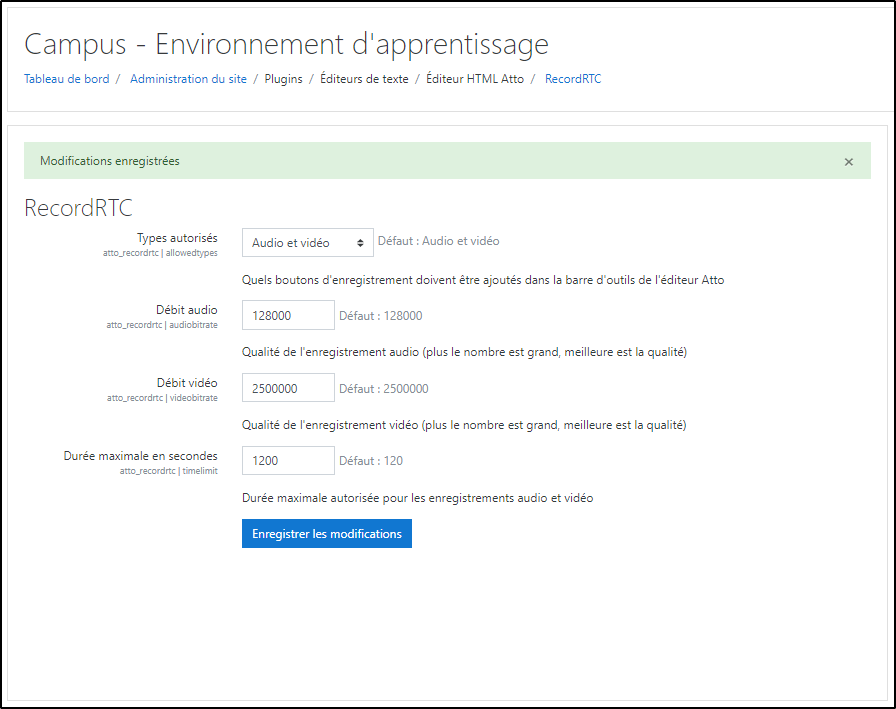Click the Plugins breadcrumb item
This screenshot has width=896, height=709.
coord(283,79)
